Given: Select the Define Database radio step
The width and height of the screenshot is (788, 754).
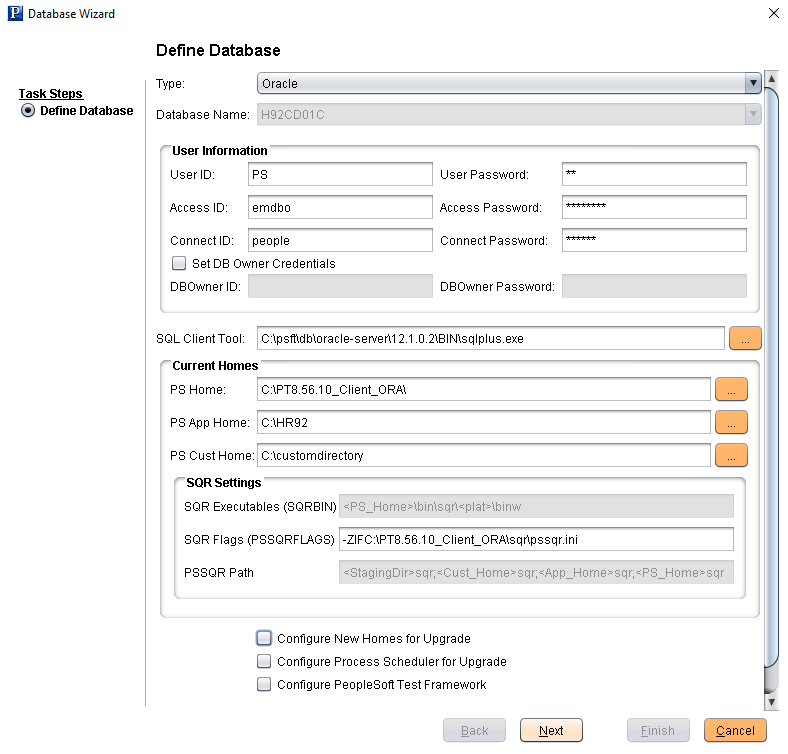Looking at the screenshot, I should point(28,111).
